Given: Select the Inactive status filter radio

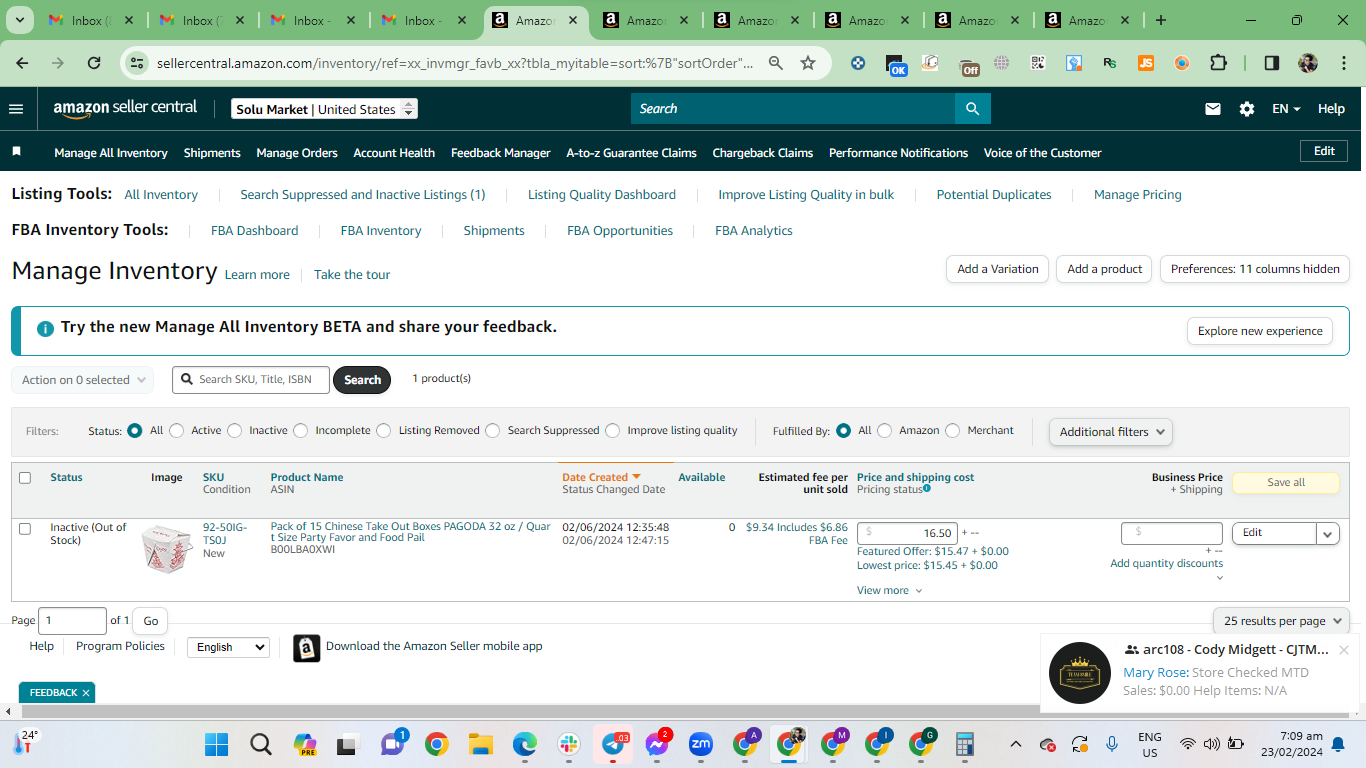Looking at the screenshot, I should click(235, 431).
